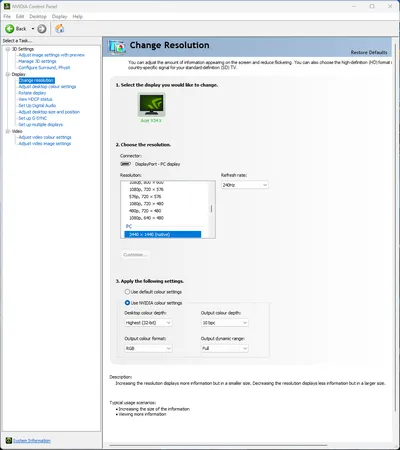
Task: Open View HDCP status
Action: tap(35, 99)
